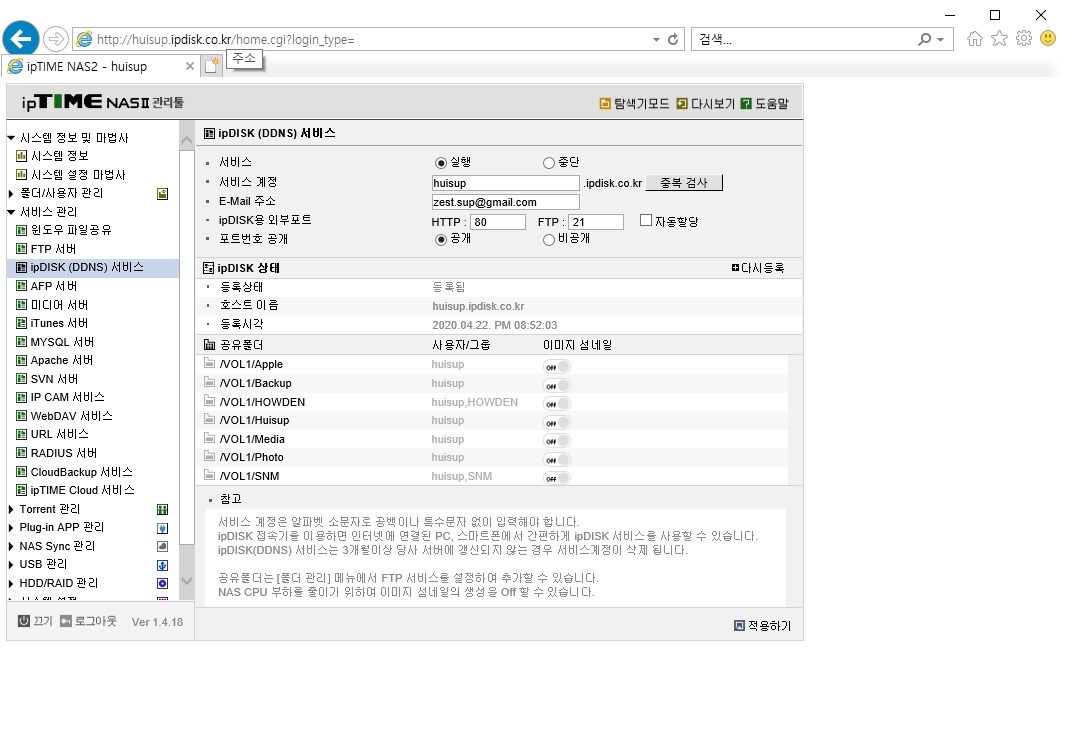Click the 서비스 계정 input field
The image size is (1065, 731).
click(505, 183)
